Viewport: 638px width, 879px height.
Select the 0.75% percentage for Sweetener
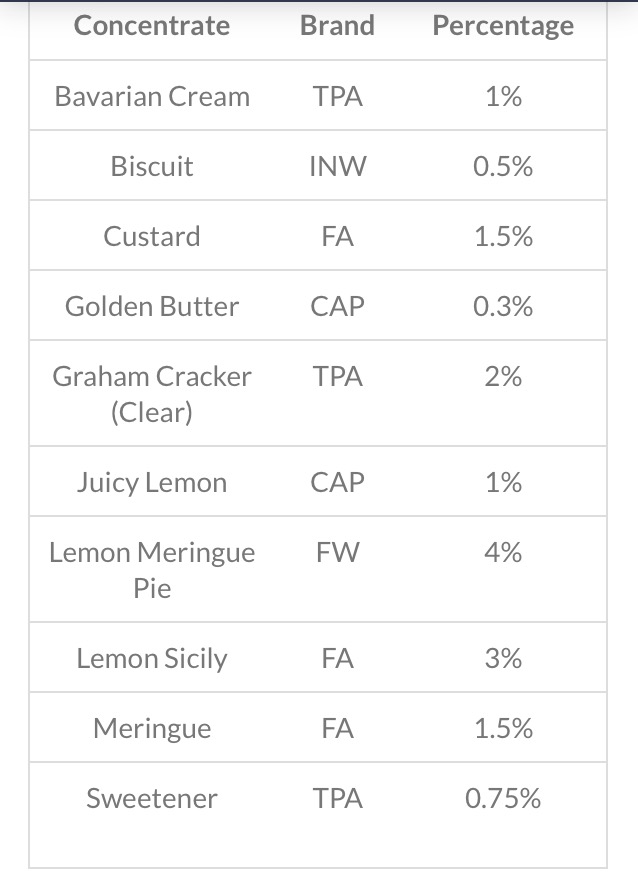[503, 799]
